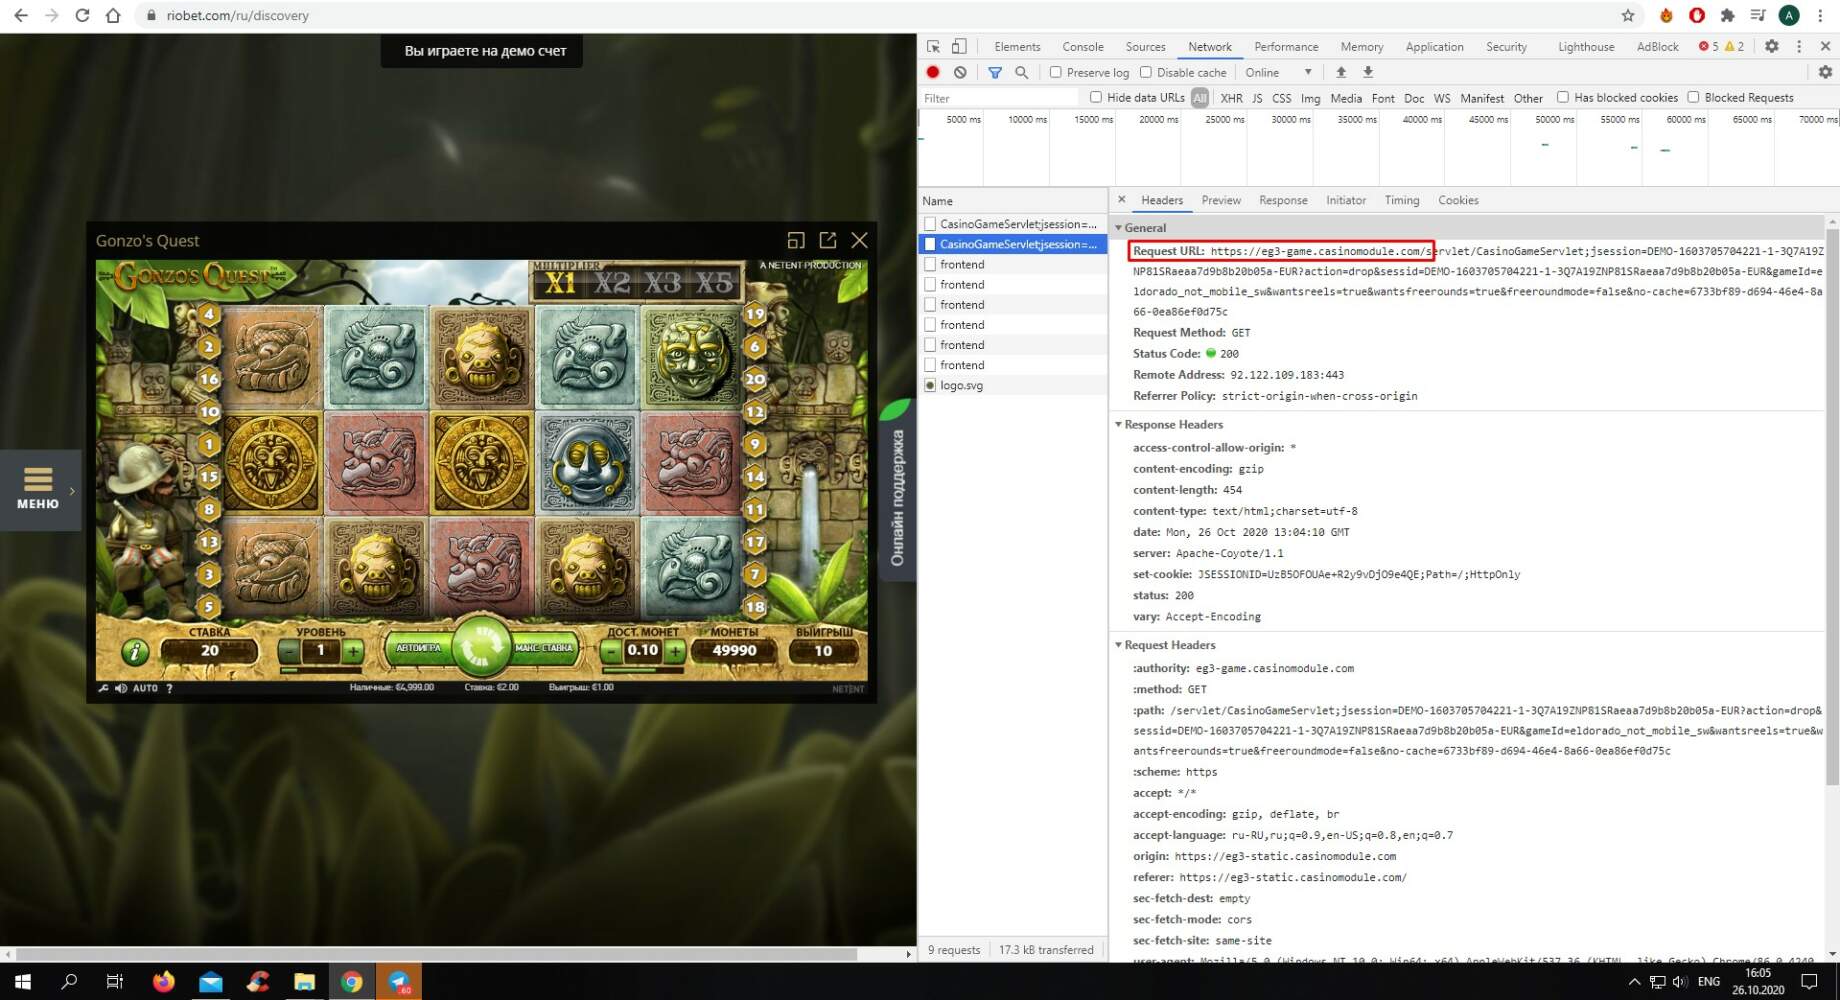
Task: Toggle device toolbar icon
Action: coord(959,46)
